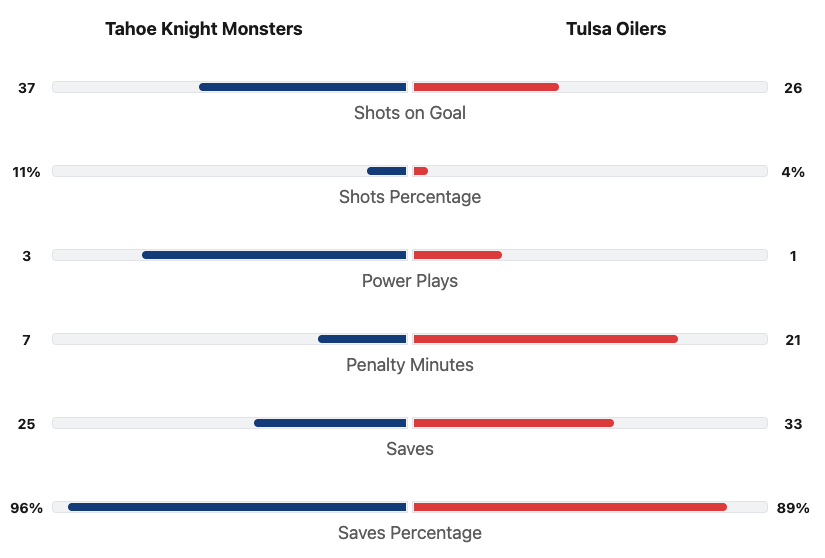
Task: Click the red Penalty Minutes bar
Action: pyautogui.click(x=545, y=339)
